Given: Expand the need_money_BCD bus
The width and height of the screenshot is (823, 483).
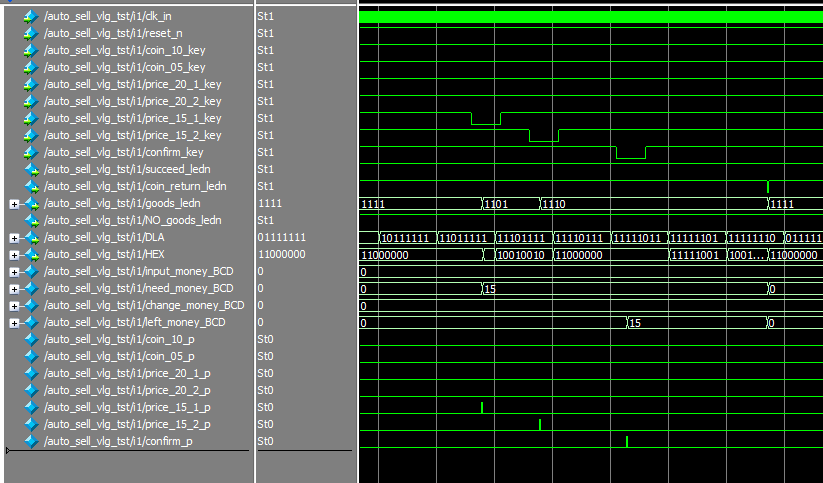Looking at the screenshot, I should click(x=14, y=288).
